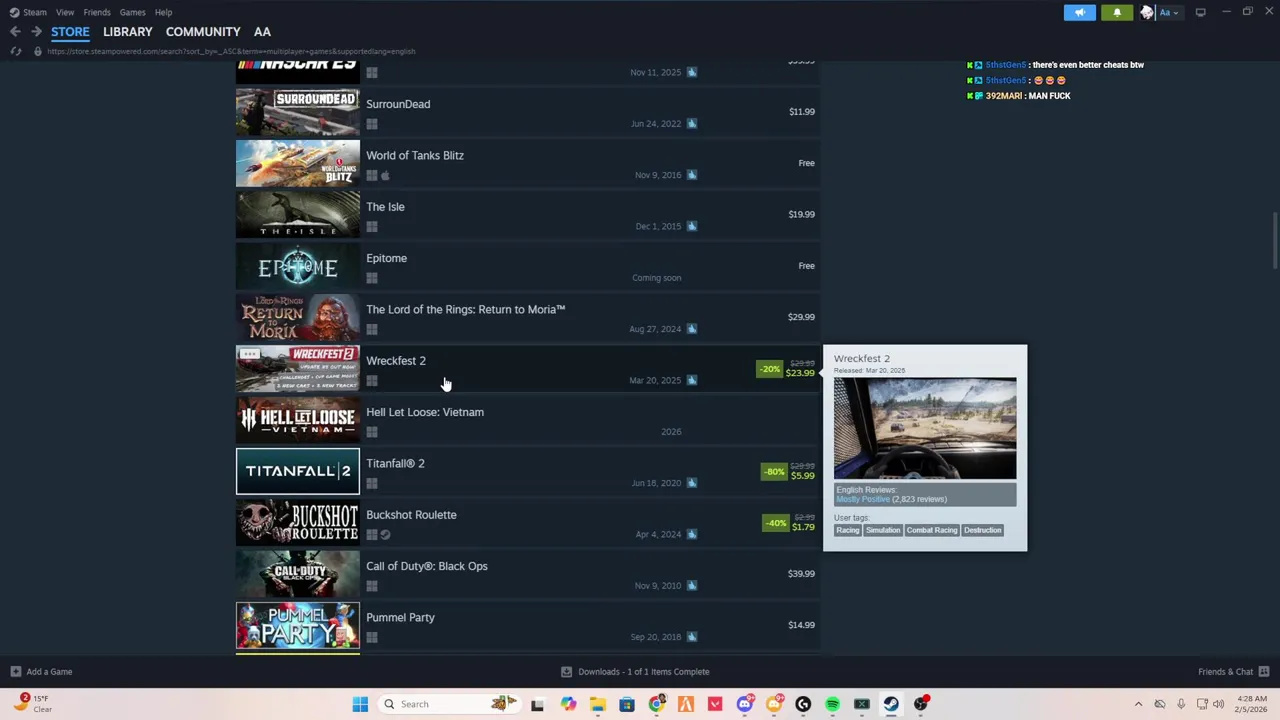The image size is (1280, 720).
Task: Open Chrome from the taskbar
Action: (x=656, y=704)
